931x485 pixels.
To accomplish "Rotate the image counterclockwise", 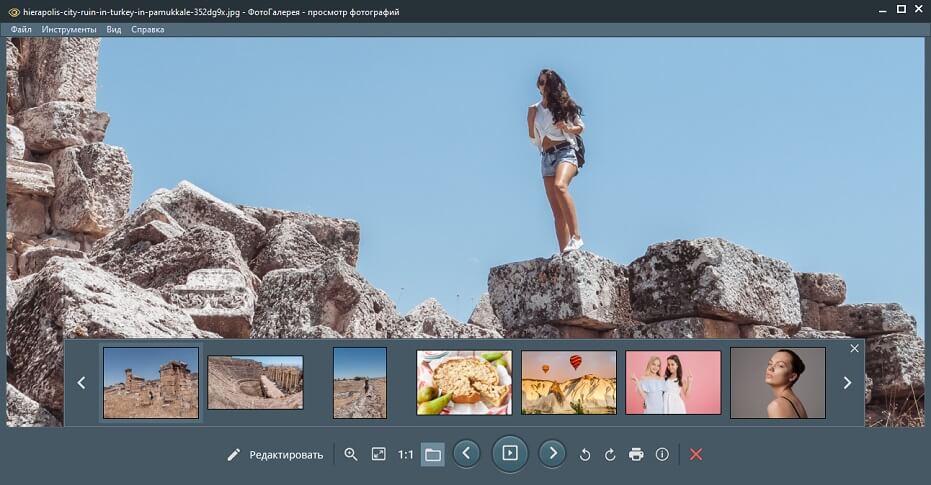I will (585, 454).
